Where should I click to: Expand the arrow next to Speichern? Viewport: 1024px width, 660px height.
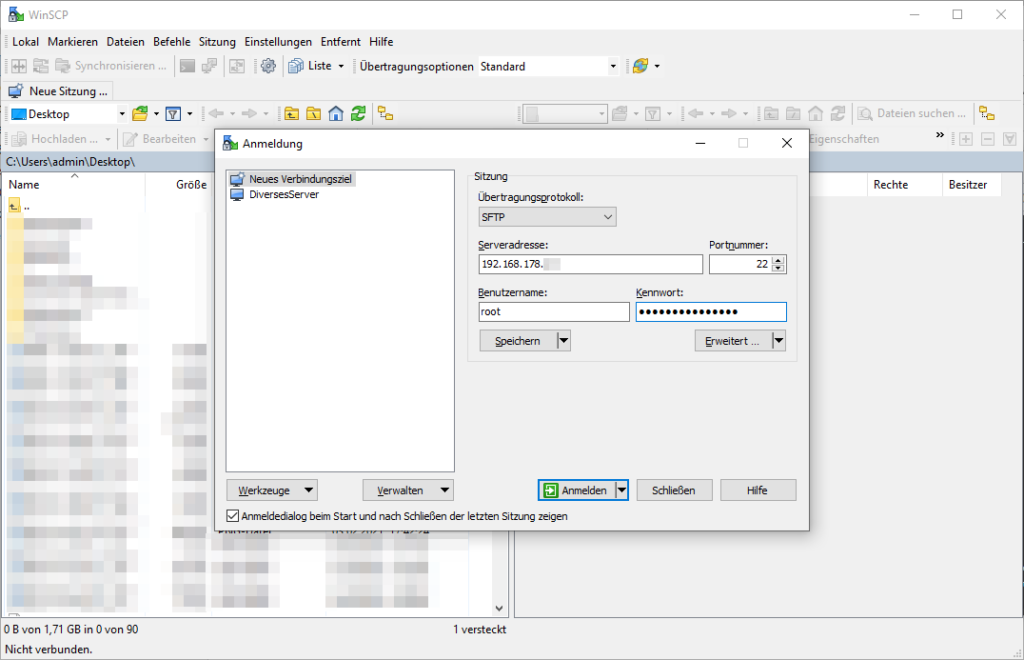point(563,341)
